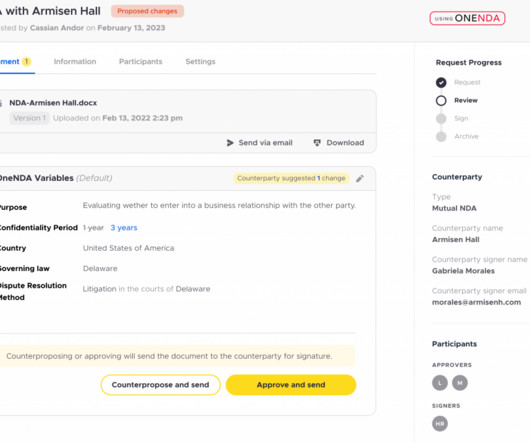
Task: Open approver avatar L
Action: 440,383
